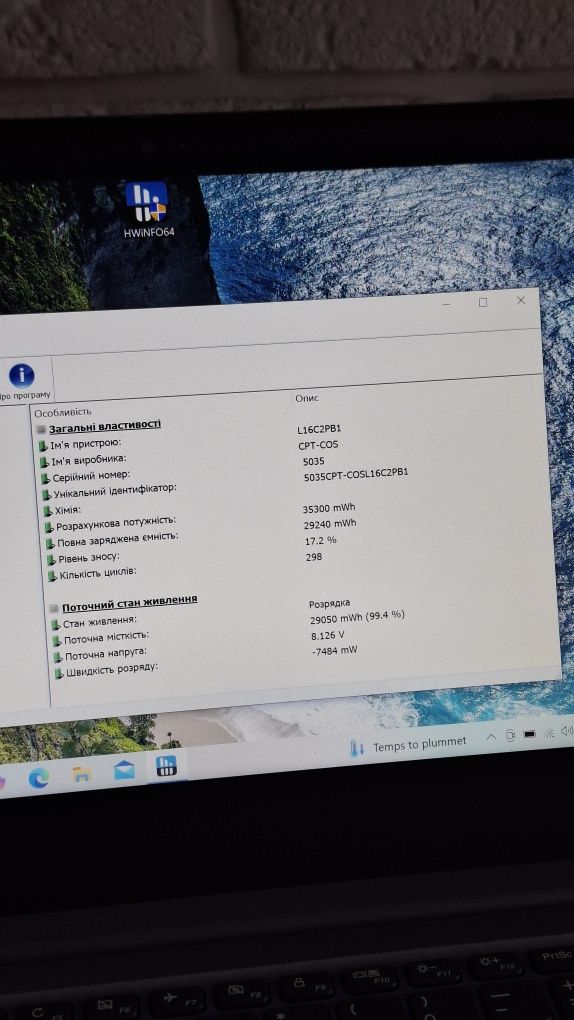Click the 5035CPT-COSL16C2PB1 identifier value
Viewport: 574px width, 1020px height.
tap(356, 475)
